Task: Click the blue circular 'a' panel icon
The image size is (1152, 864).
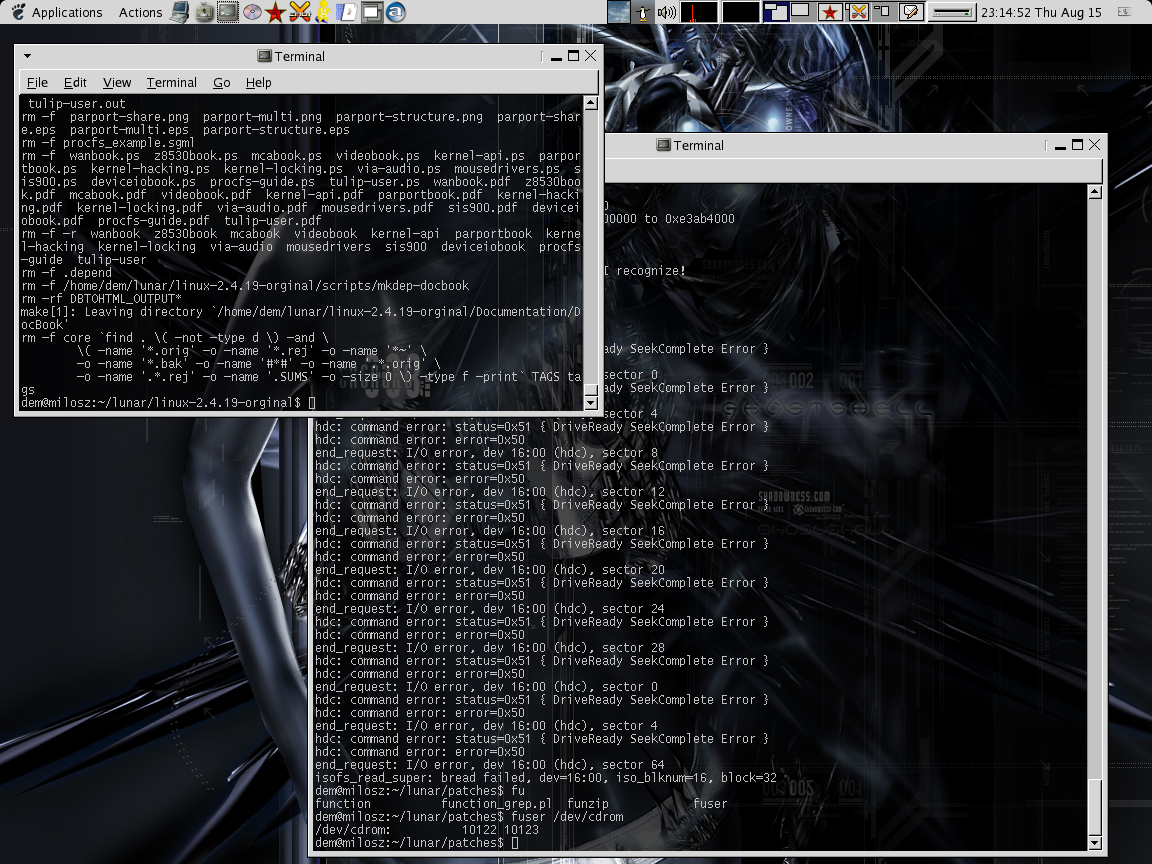Action: (396, 13)
